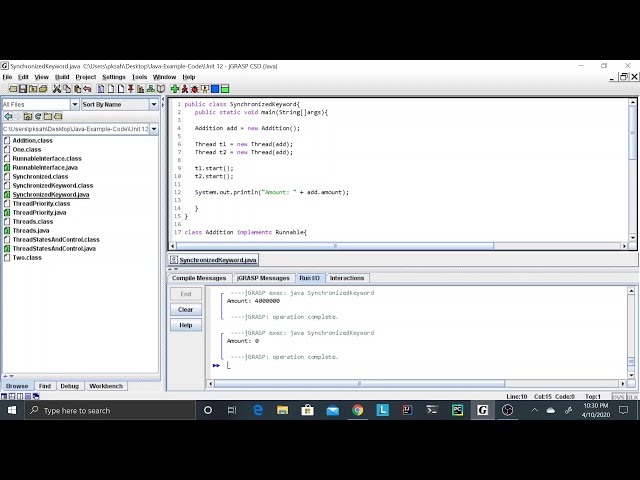The image size is (640, 480).
Task: Click the code editor vertical scrollbar thumb
Action: pos(633,133)
